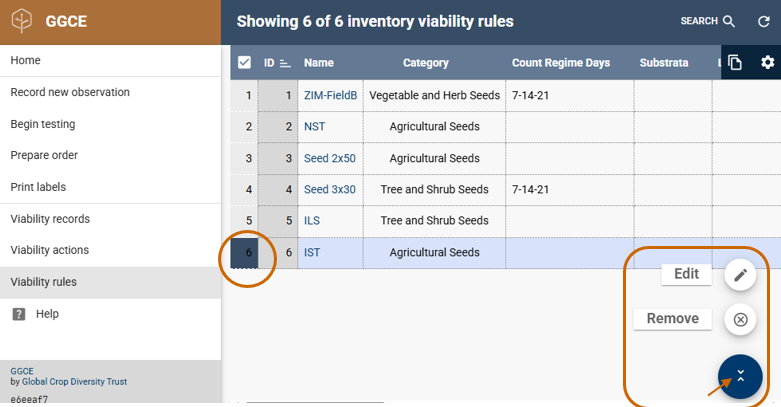This screenshot has height=407, width=781.
Task: Click the Count Regime Days column header
Action: click(x=560, y=63)
